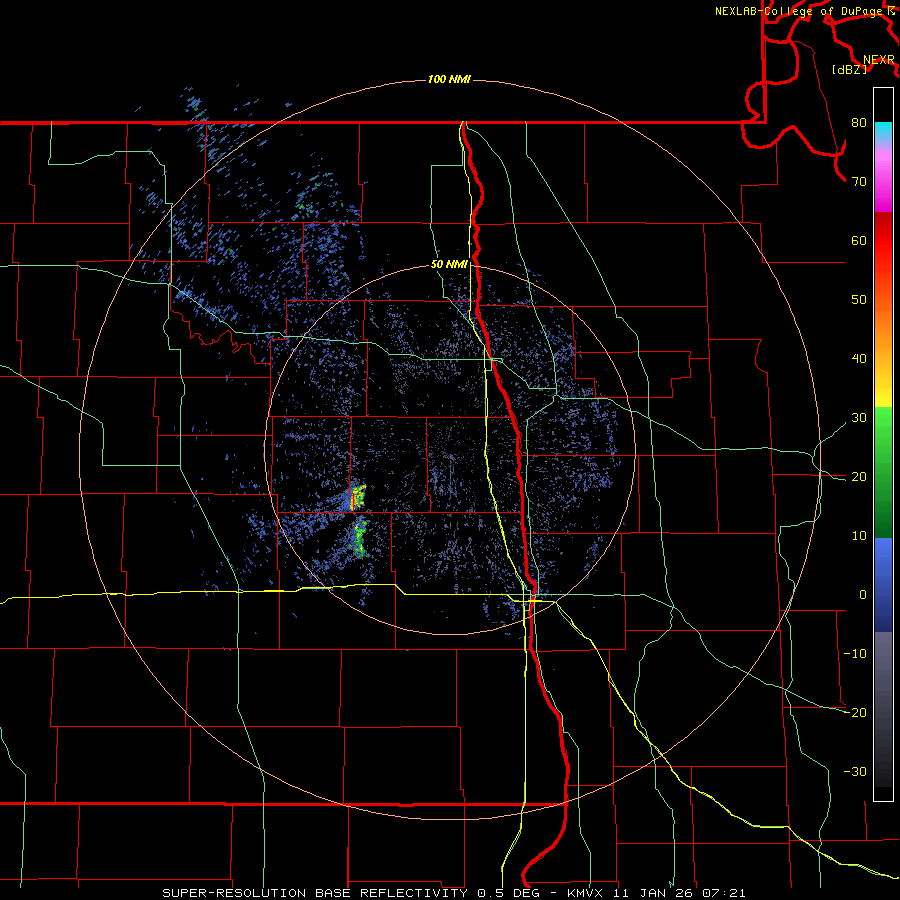The height and width of the screenshot is (900, 900).
Task: Click the green echo cluster below the red cell
Action: click(x=360, y=538)
